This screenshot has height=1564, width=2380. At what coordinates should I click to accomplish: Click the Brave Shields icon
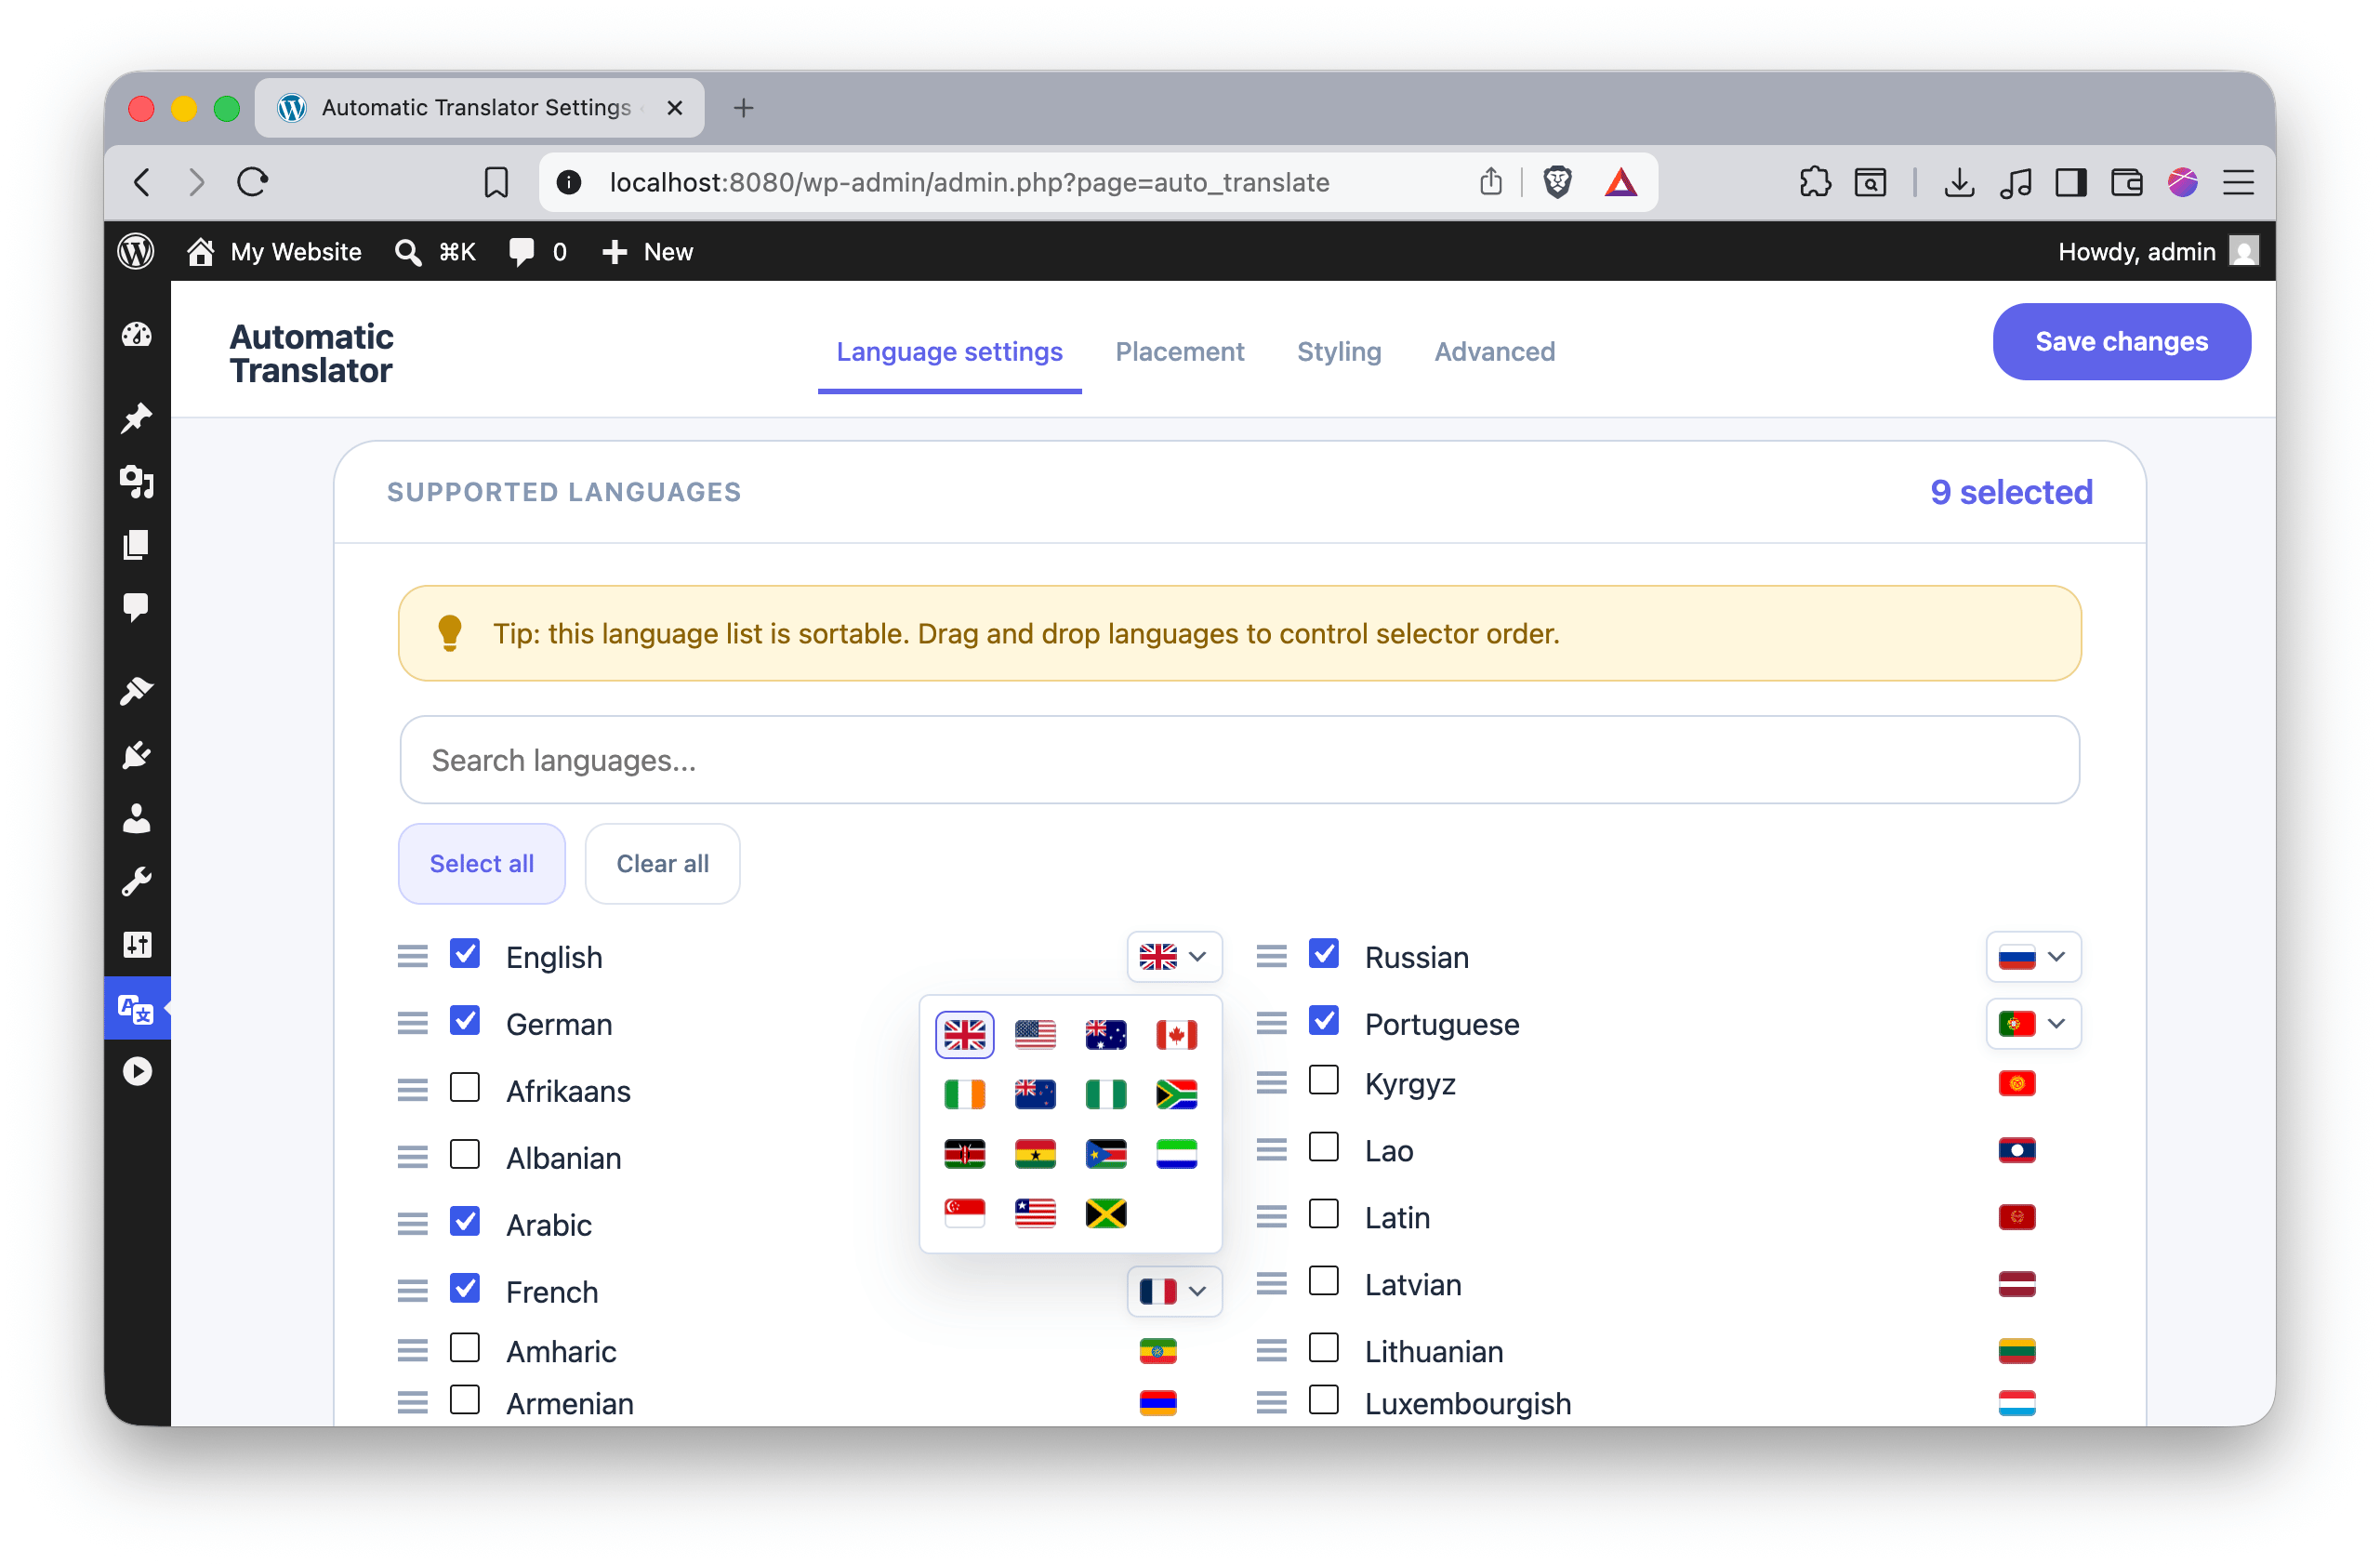click(1557, 182)
